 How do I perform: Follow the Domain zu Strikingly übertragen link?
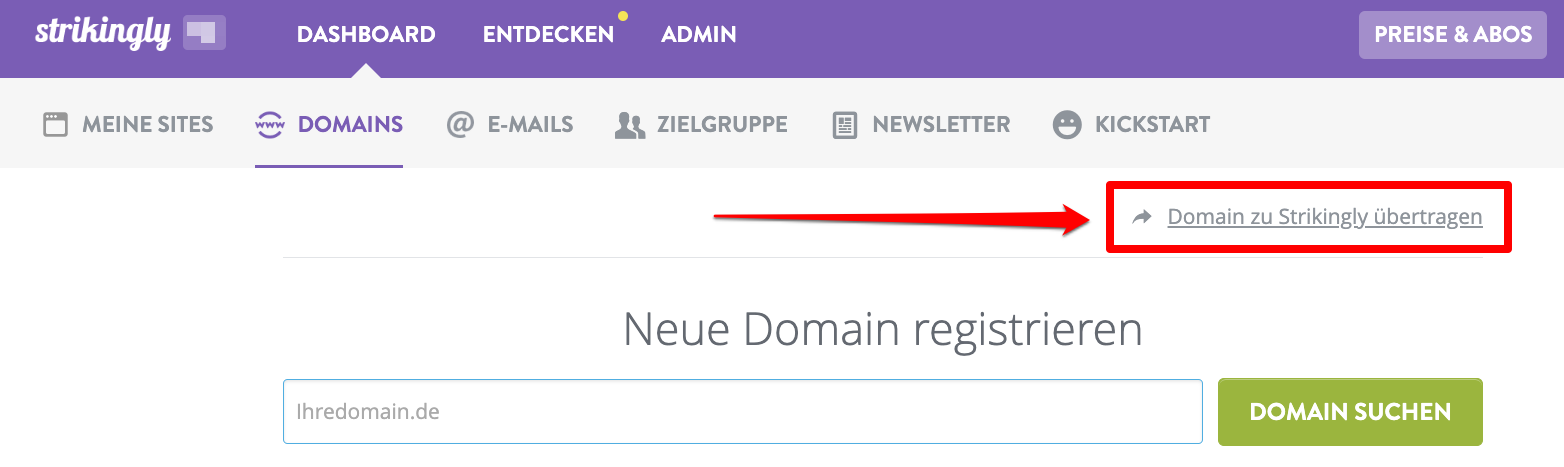tap(1325, 217)
